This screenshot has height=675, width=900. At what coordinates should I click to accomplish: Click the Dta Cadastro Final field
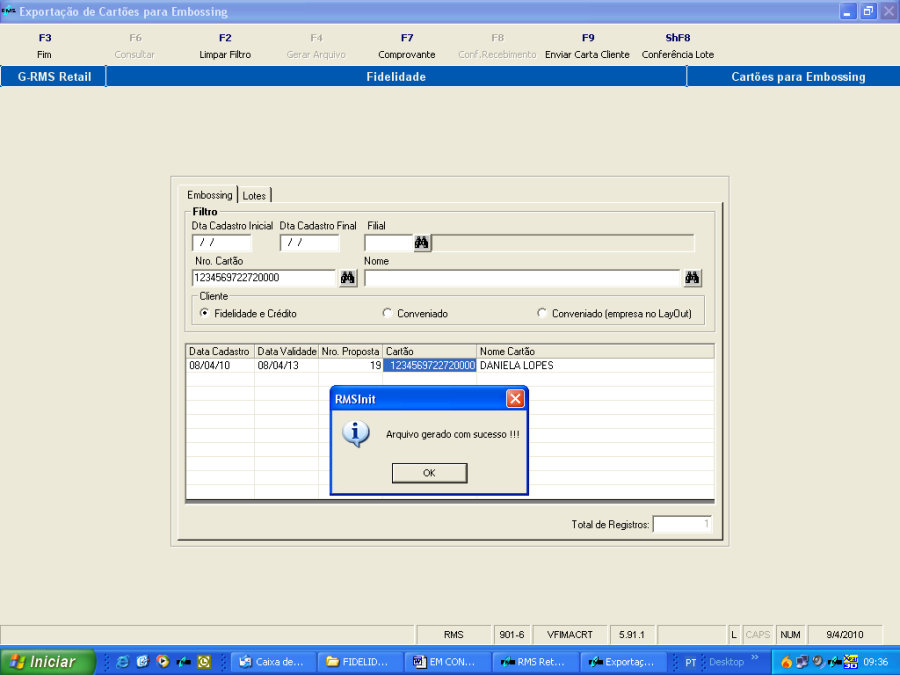pos(309,243)
